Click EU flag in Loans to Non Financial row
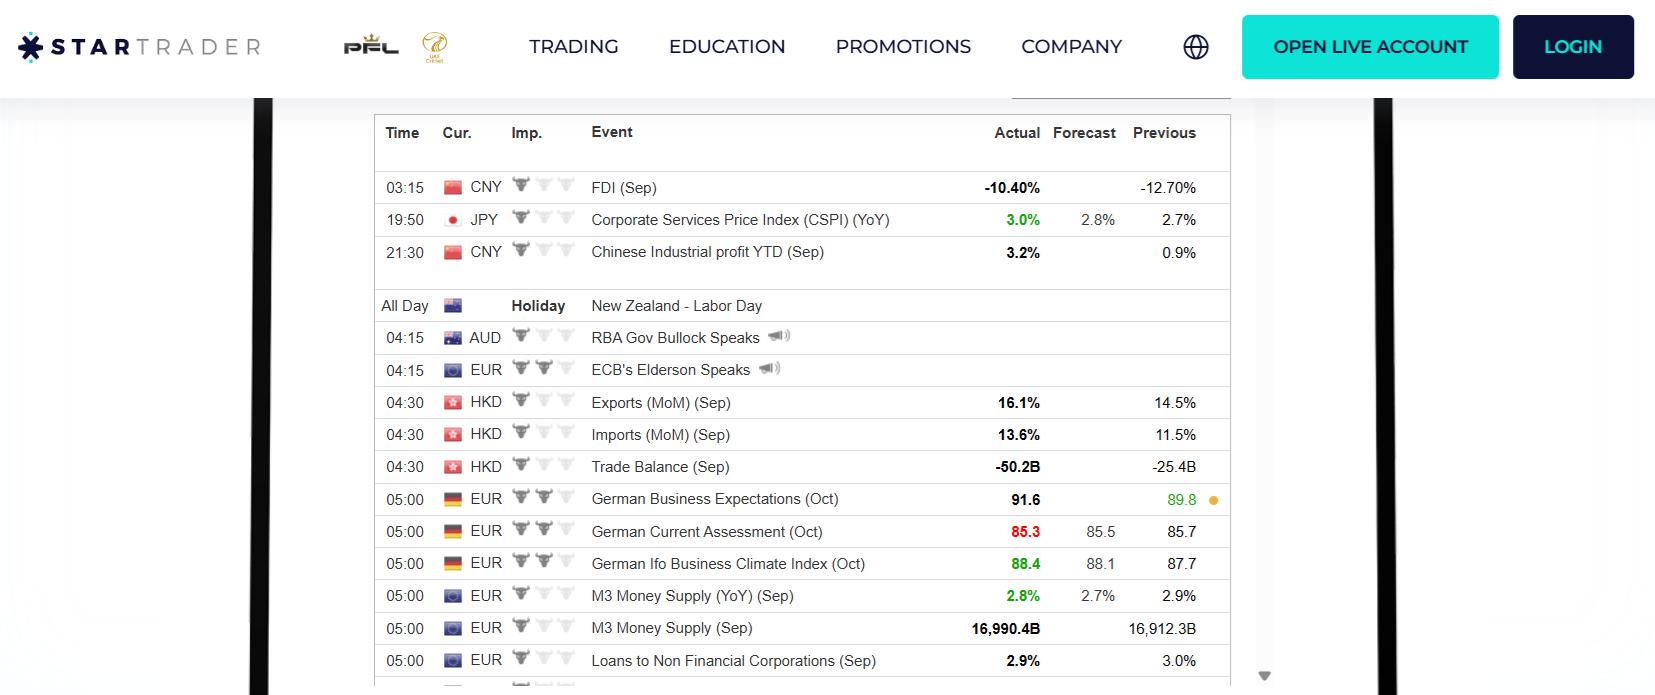The width and height of the screenshot is (1655, 695). point(453,661)
